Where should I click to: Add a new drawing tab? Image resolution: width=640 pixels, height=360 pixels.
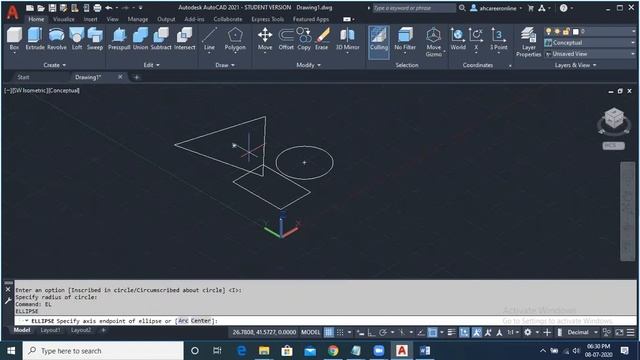(137, 77)
